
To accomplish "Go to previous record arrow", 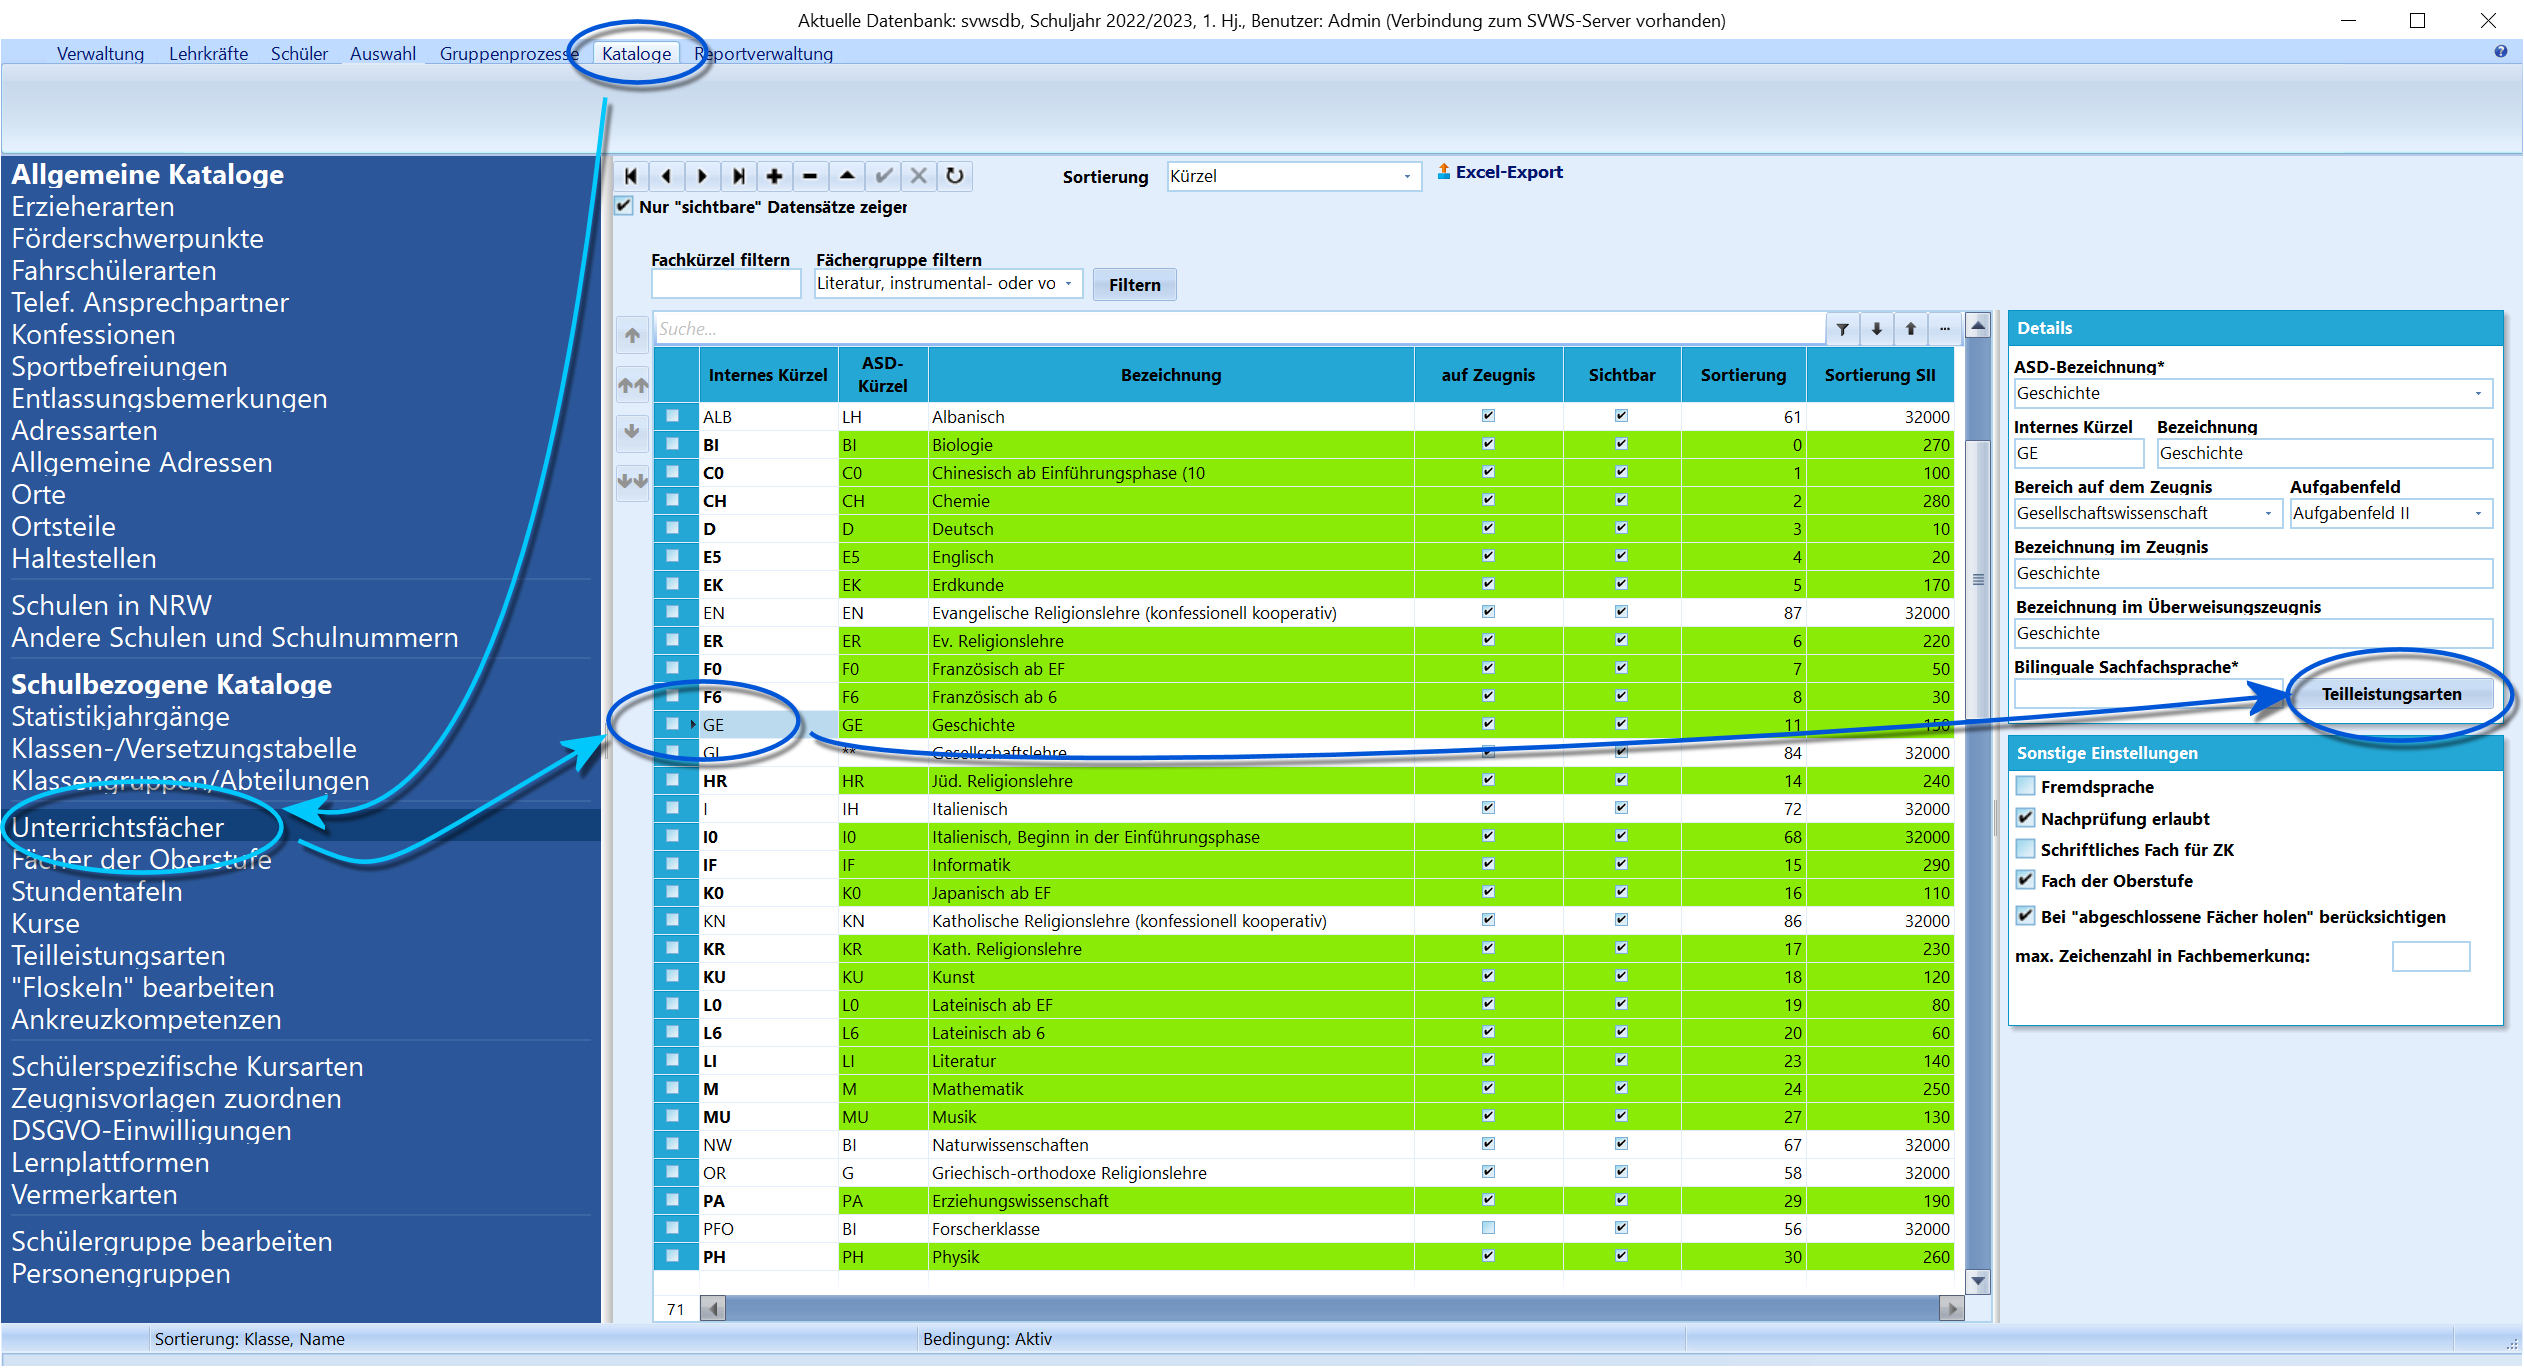I will click(x=667, y=176).
